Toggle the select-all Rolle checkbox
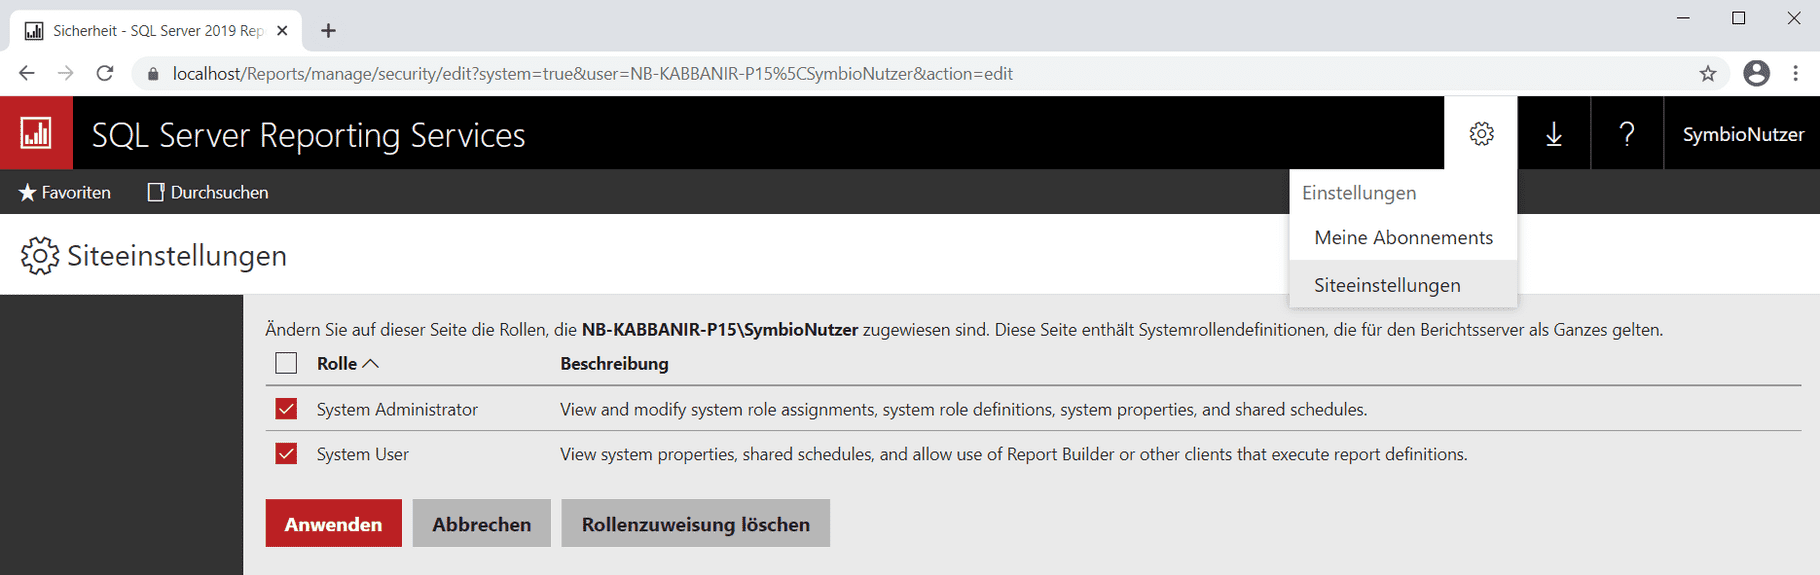Viewport: 1820px width, 575px height. pos(286,363)
